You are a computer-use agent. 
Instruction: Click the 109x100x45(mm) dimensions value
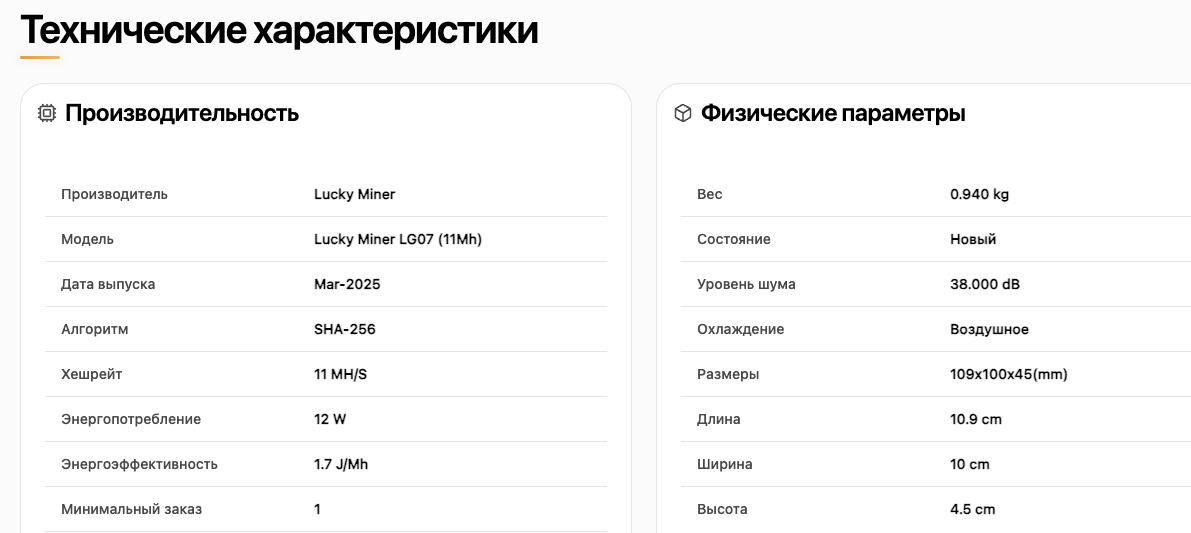[x=1009, y=374]
